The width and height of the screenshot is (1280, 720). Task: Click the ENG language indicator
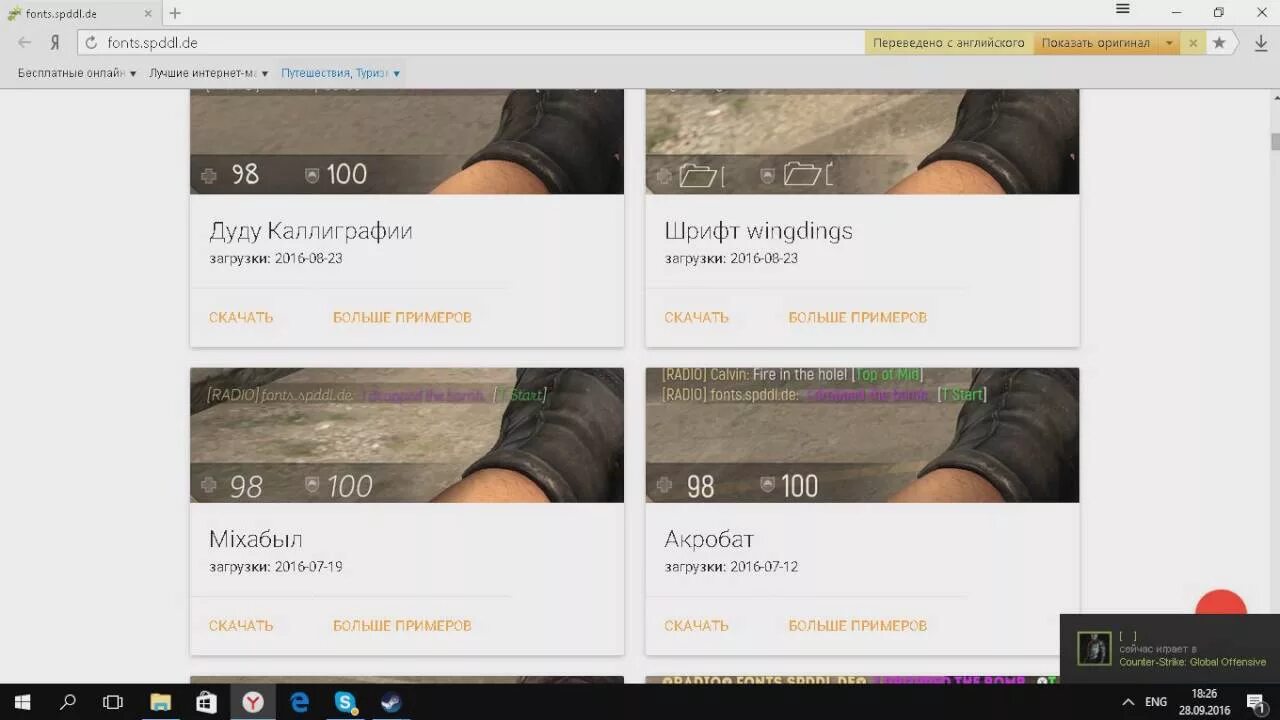tap(1156, 702)
